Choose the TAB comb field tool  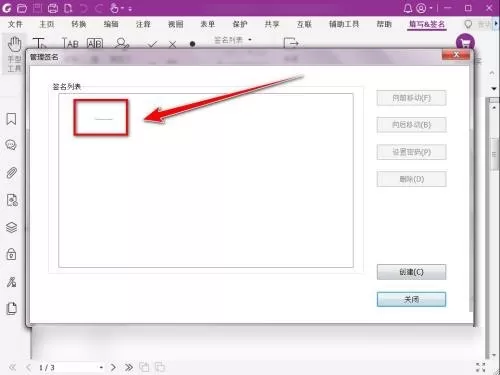(x=70, y=43)
